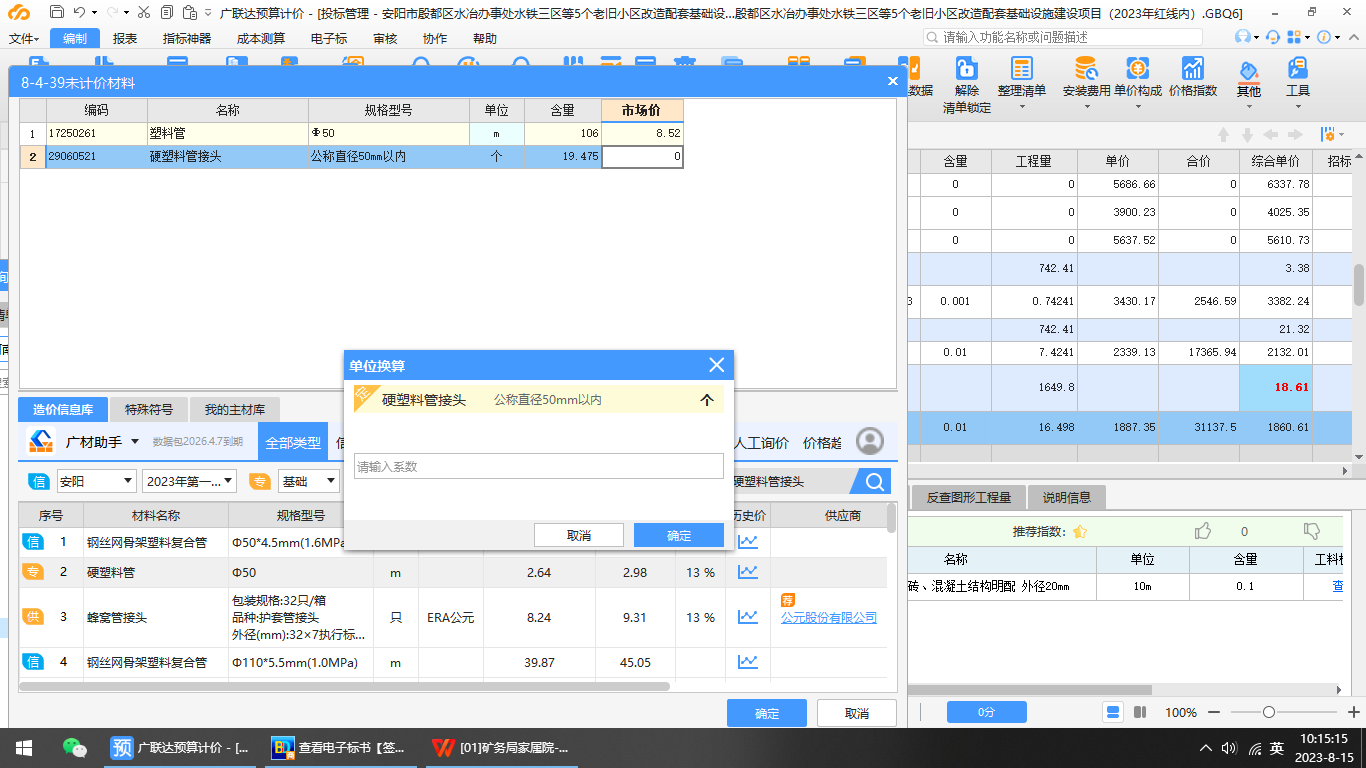Click the undo arrow icon
This screenshot has width=1366, height=768.
click(x=79, y=13)
